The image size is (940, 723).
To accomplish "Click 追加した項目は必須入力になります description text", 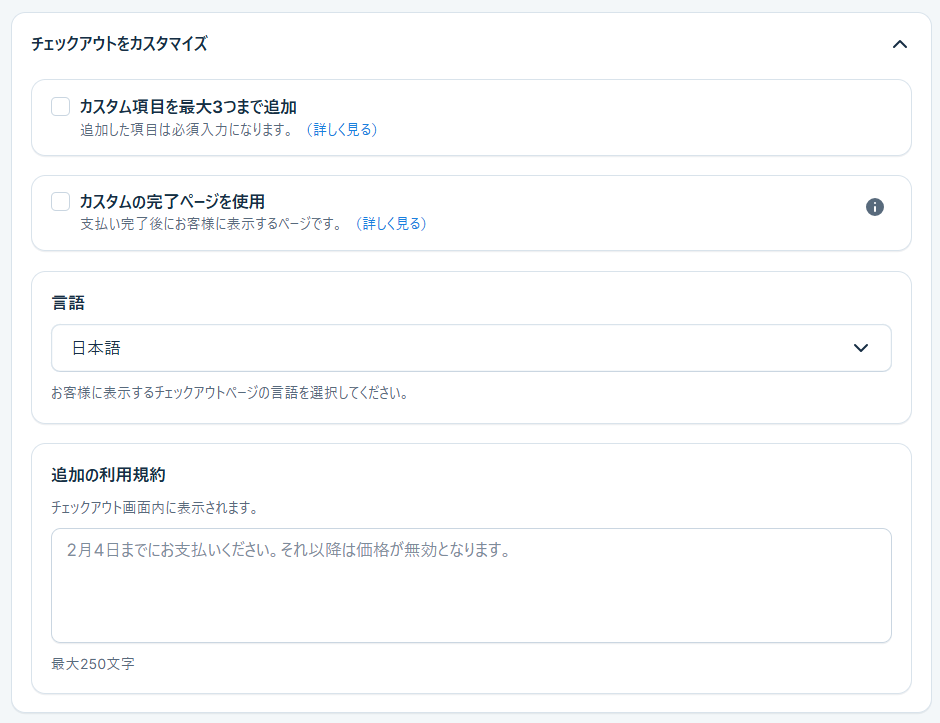I will (x=186, y=130).
